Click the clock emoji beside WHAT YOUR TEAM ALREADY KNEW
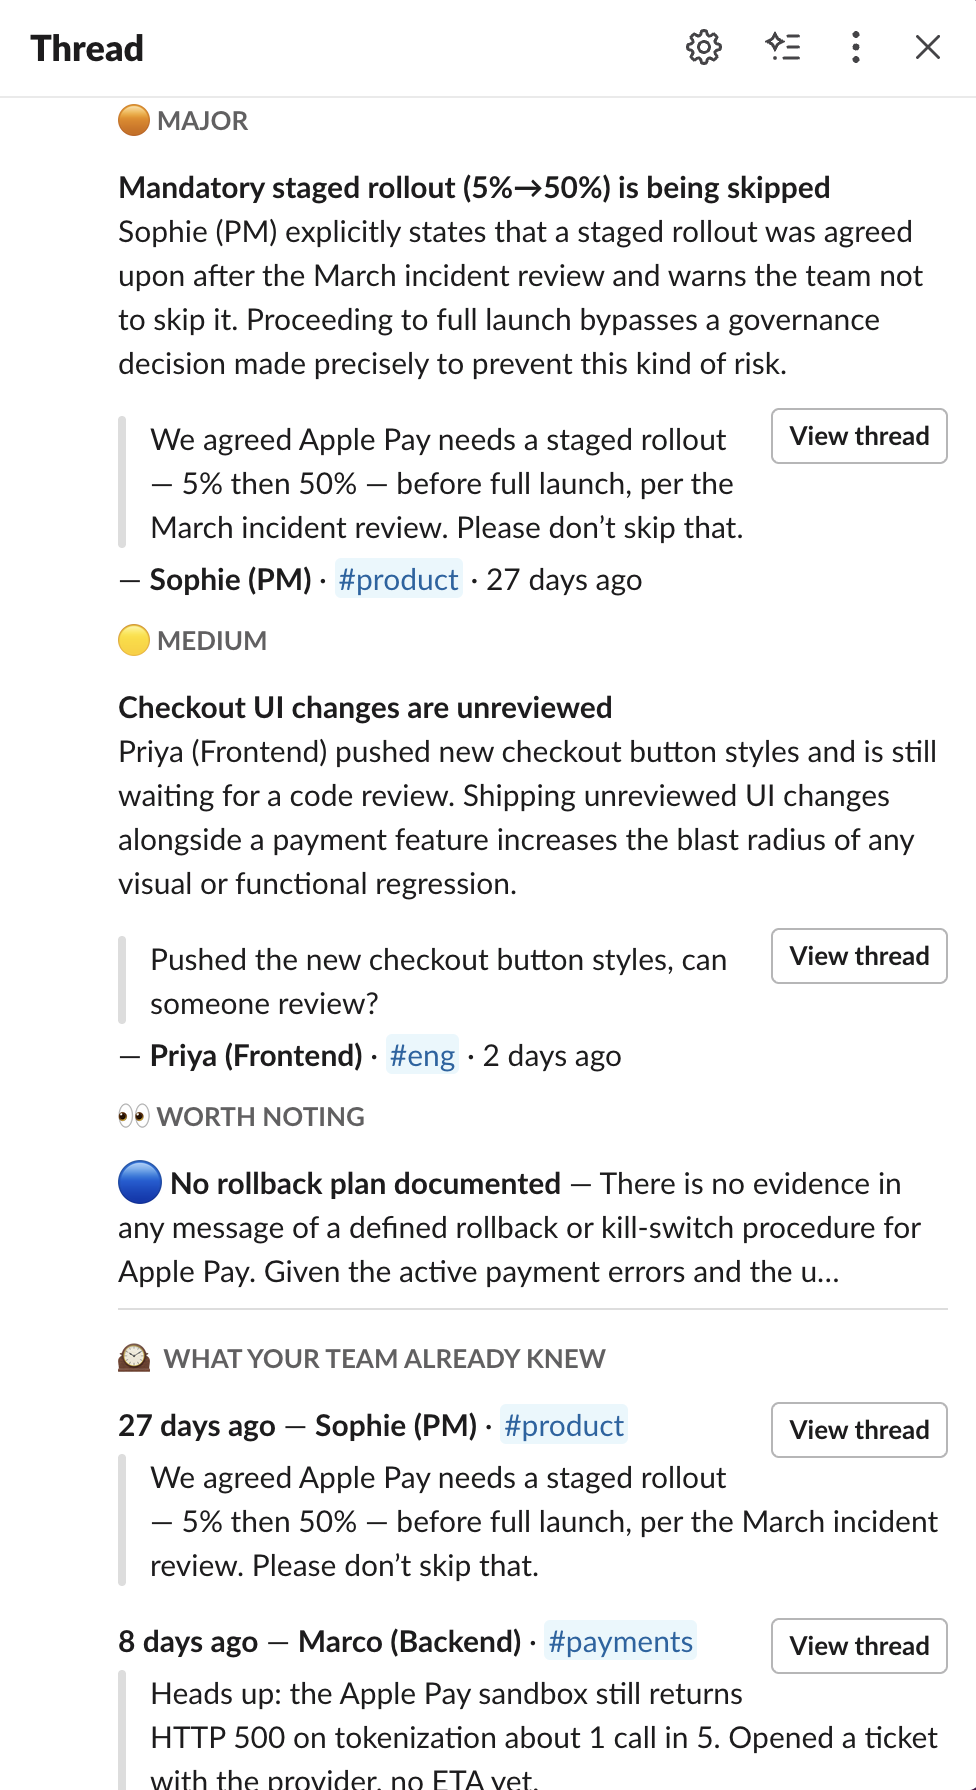 point(134,1358)
